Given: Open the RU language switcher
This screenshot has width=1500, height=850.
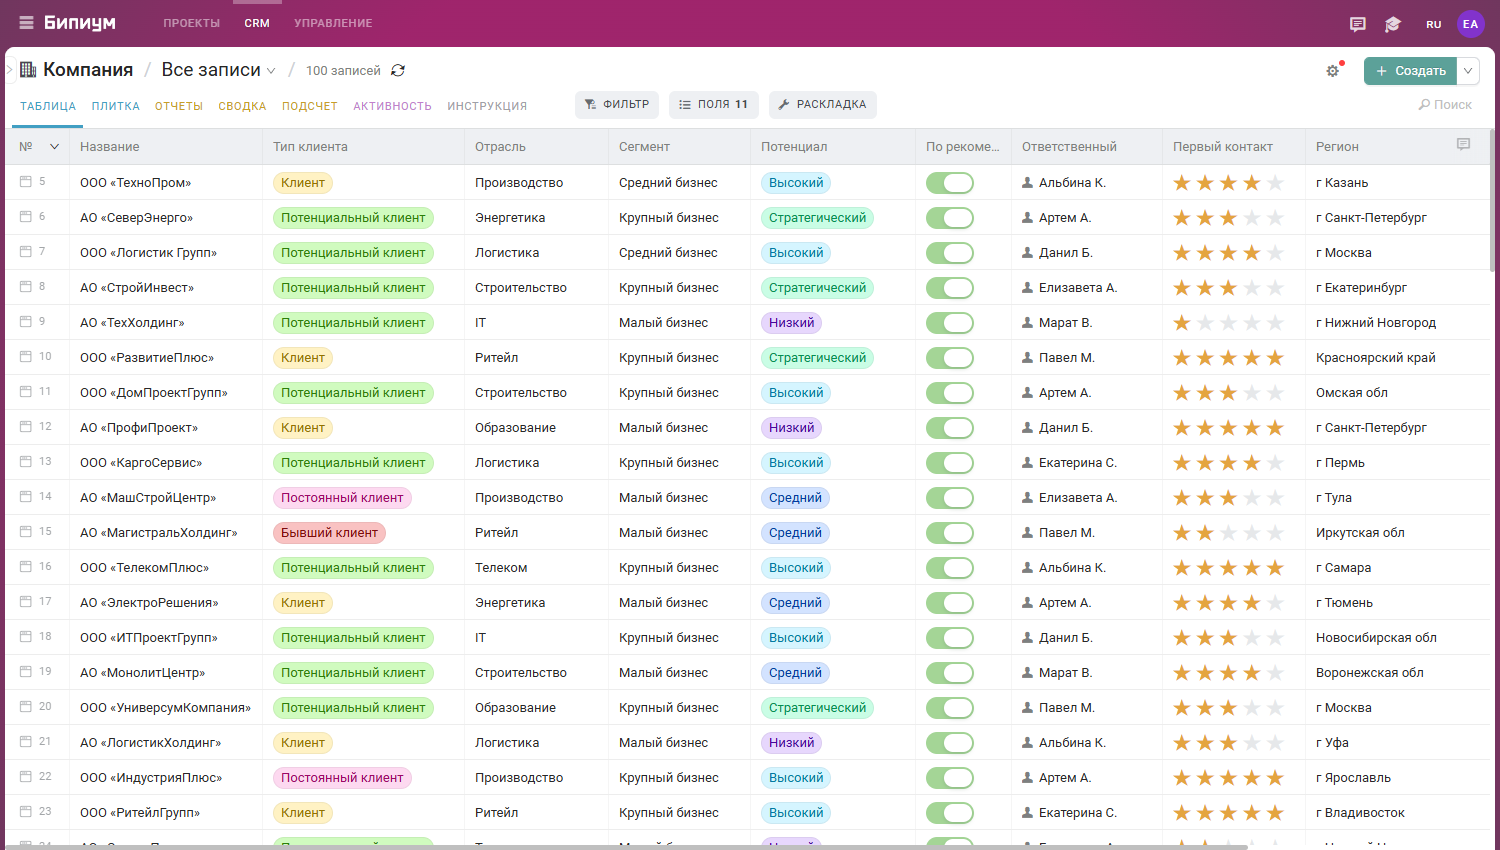Looking at the screenshot, I should click(x=1434, y=24).
